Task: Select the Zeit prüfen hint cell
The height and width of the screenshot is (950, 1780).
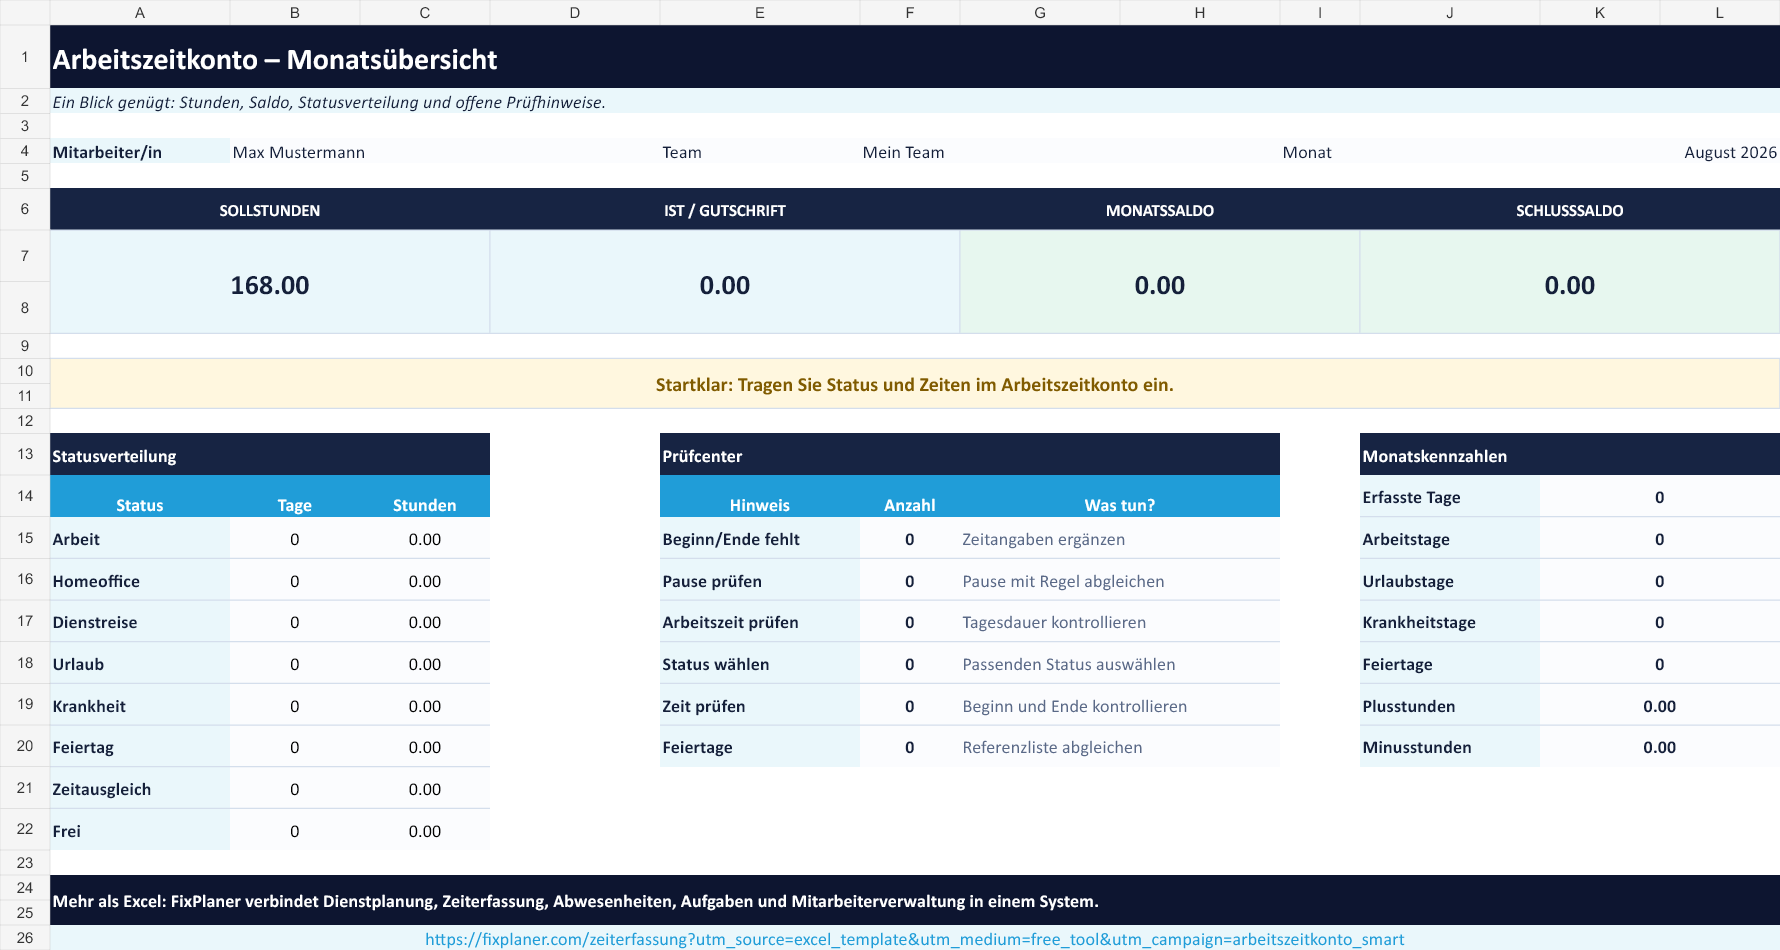Action: [x=760, y=706]
